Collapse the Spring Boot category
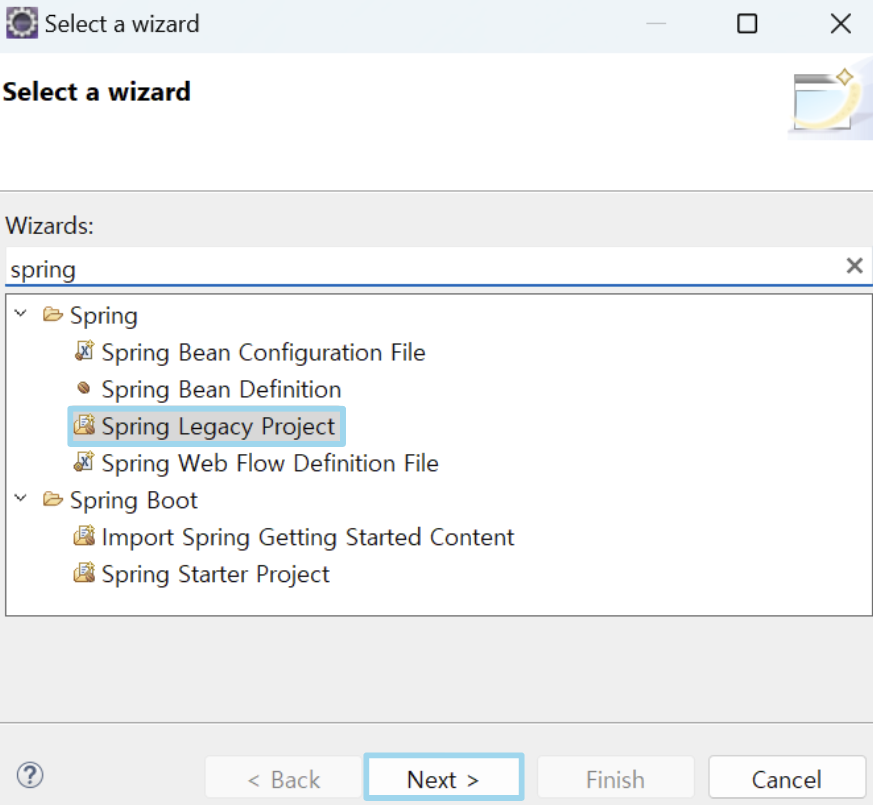This screenshot has width=873, height=805. [21, 498]
